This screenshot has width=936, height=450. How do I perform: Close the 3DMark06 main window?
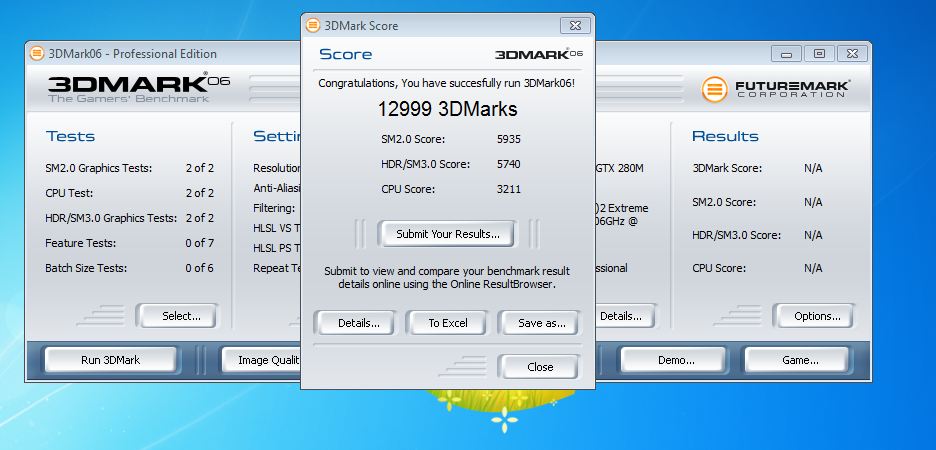pyautogui.click(x=852, y=54)
